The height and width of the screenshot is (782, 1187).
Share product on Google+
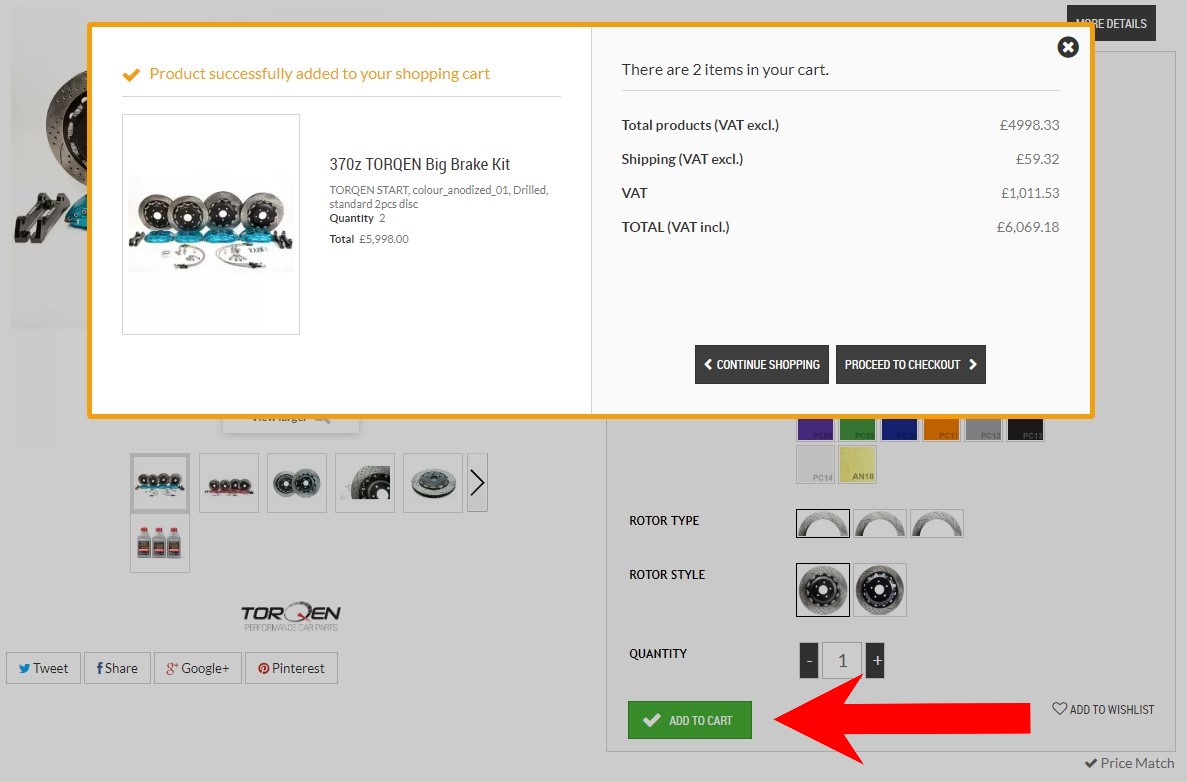coord(198,668)
